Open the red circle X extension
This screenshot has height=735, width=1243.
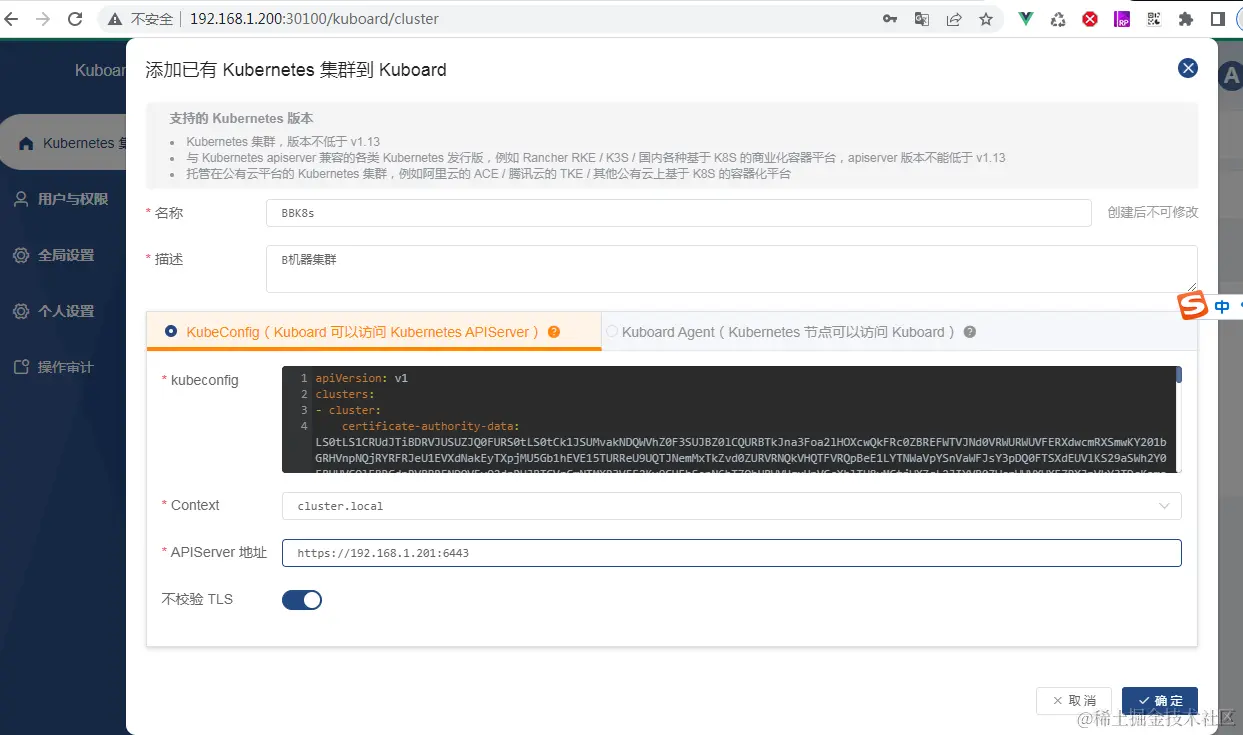click(1090, 19)
